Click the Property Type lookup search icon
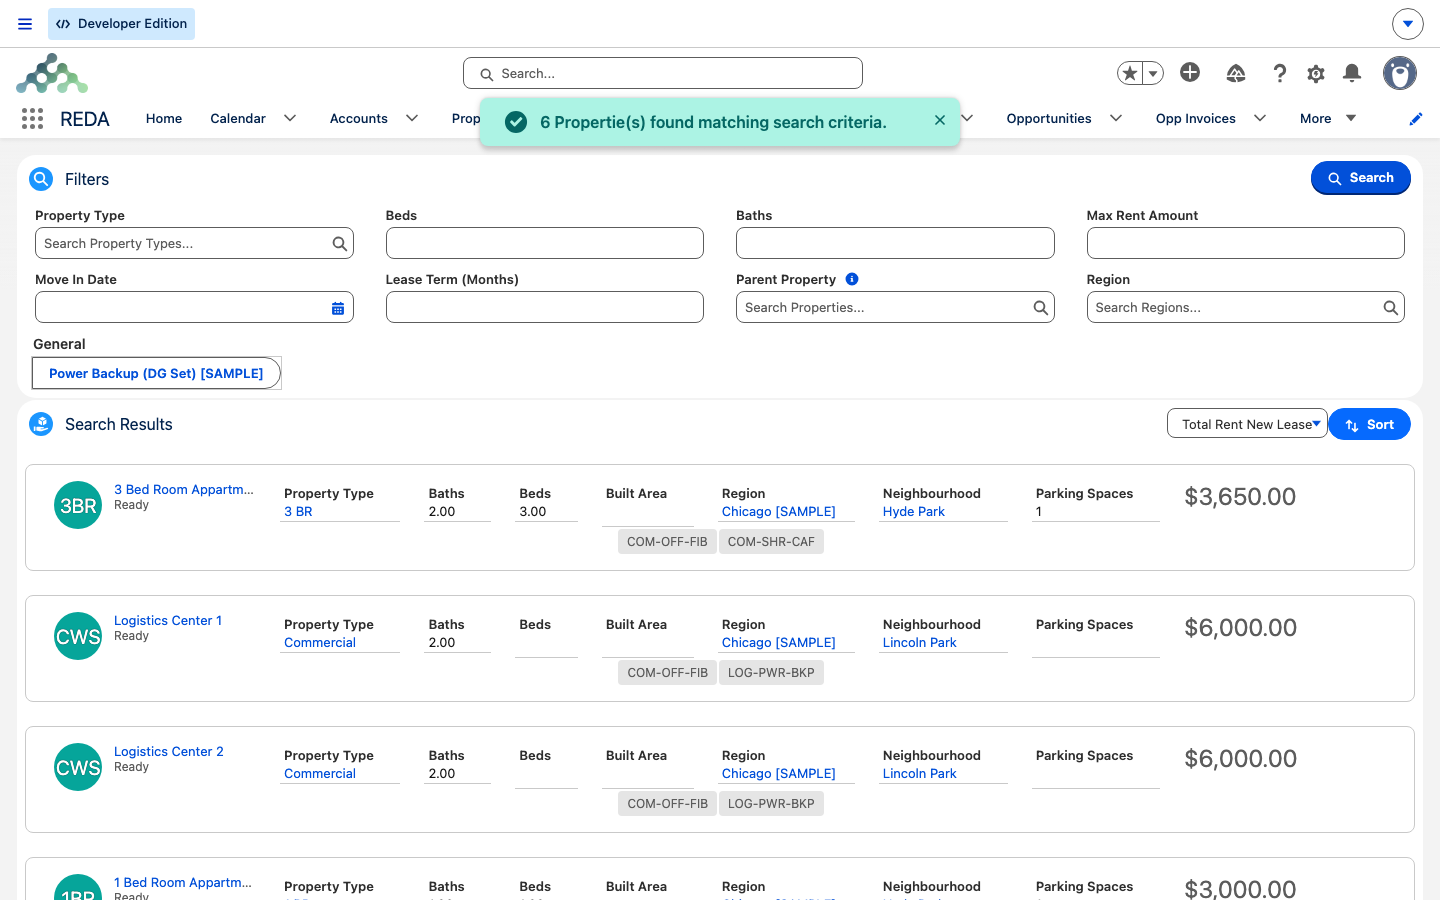Image resolution: width=1440 pixels, height=900 pixels. (x=340, y=243)
